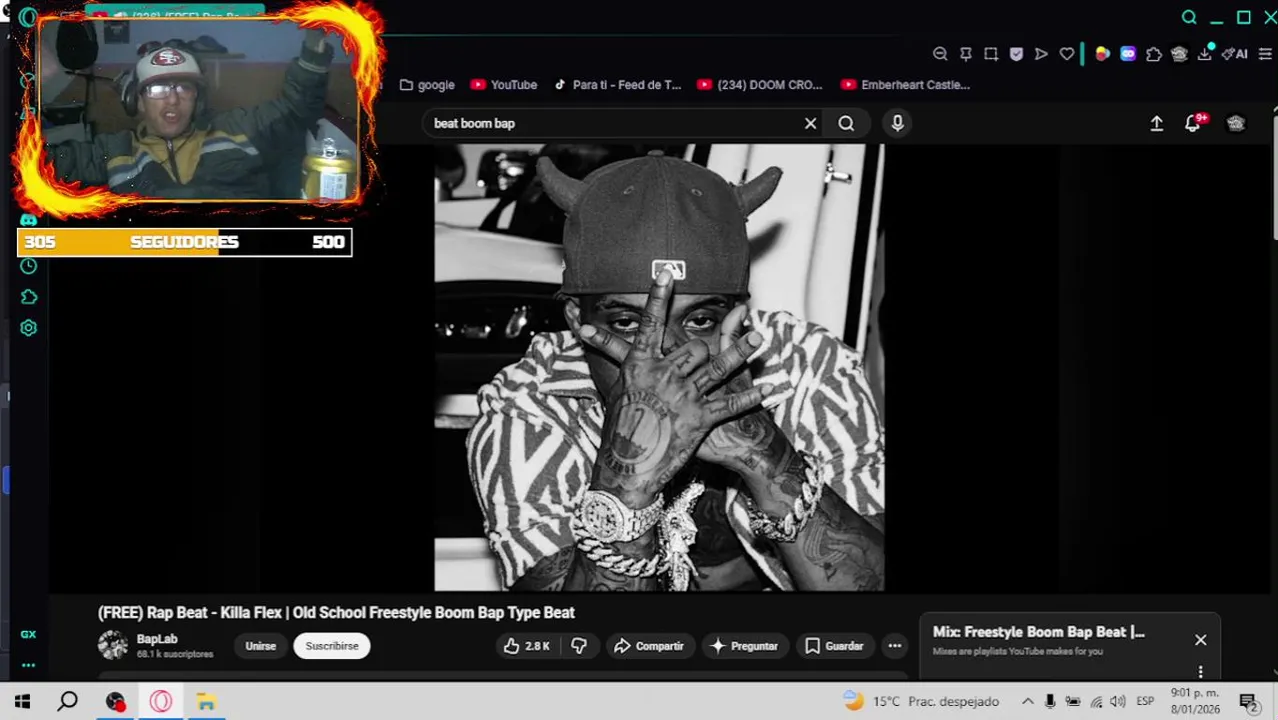Open the YouTube bookmark
Image resolution: width=1278 pixels, height=720 pixels.
504,85
